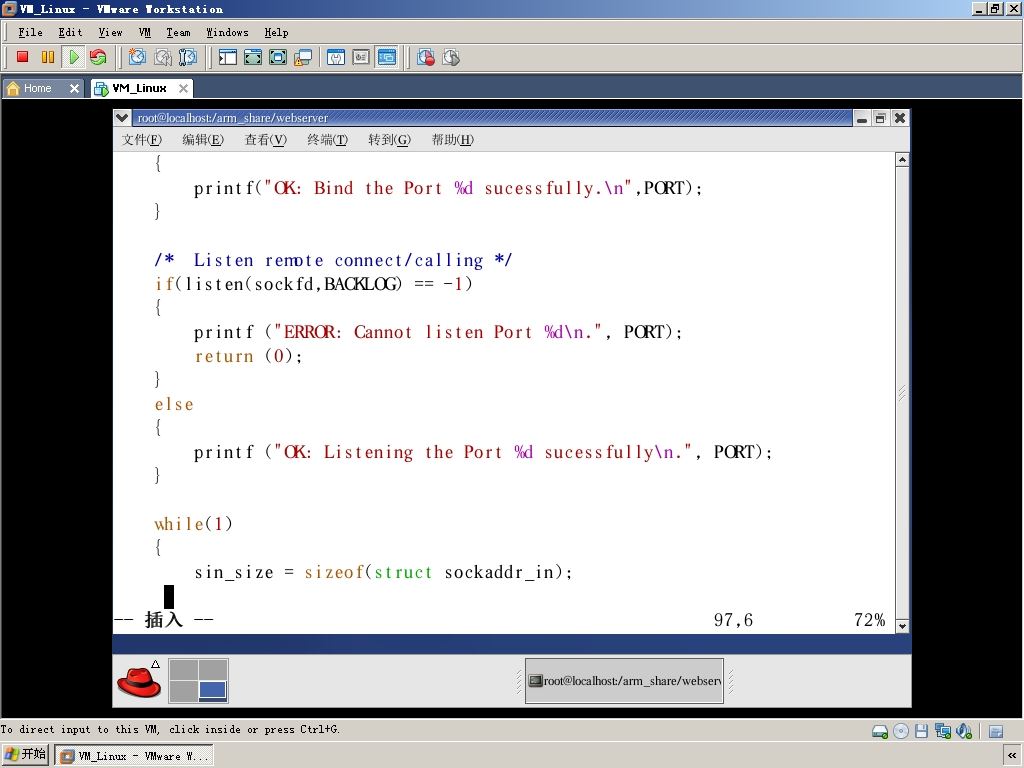Click the "else" keyword line in code

(174, 405)
